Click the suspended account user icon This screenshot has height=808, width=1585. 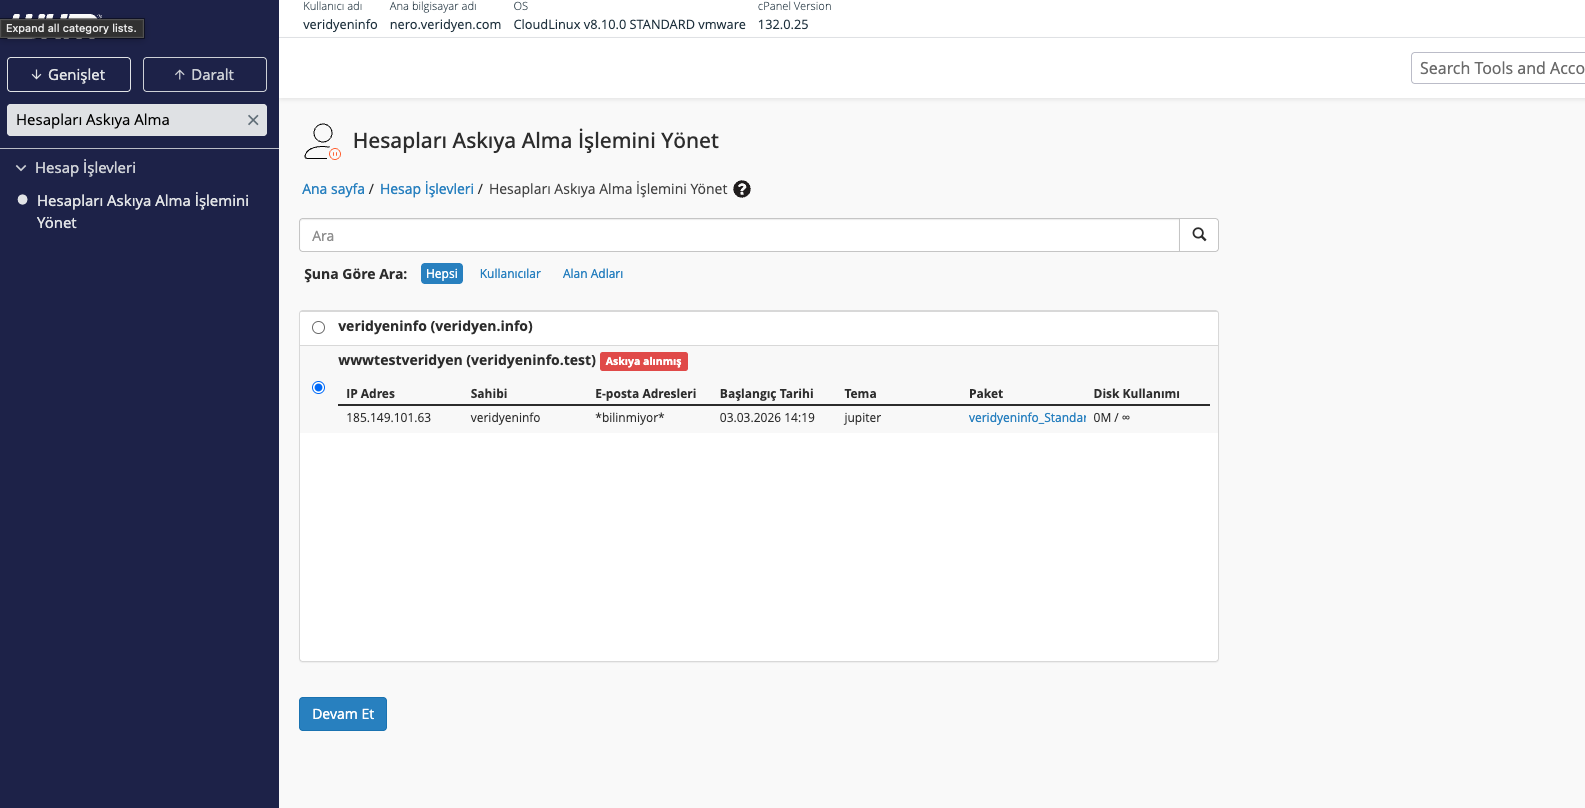(x=322, y=141)
